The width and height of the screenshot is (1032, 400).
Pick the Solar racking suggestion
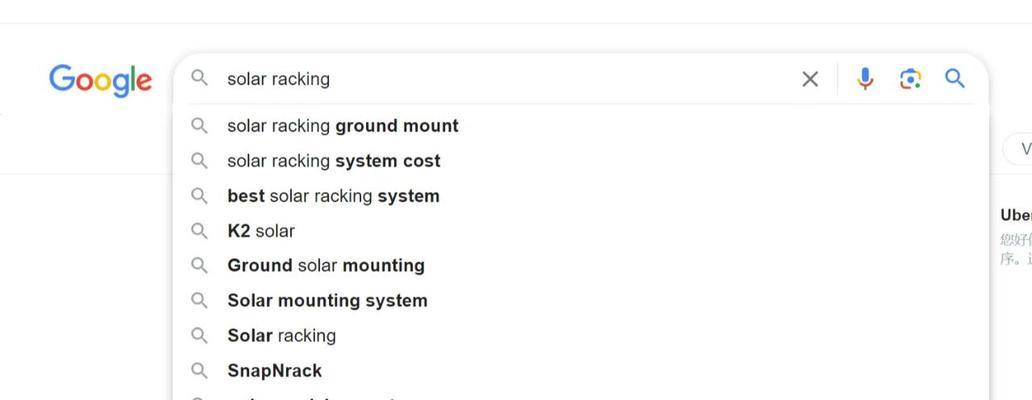(581, 335)
